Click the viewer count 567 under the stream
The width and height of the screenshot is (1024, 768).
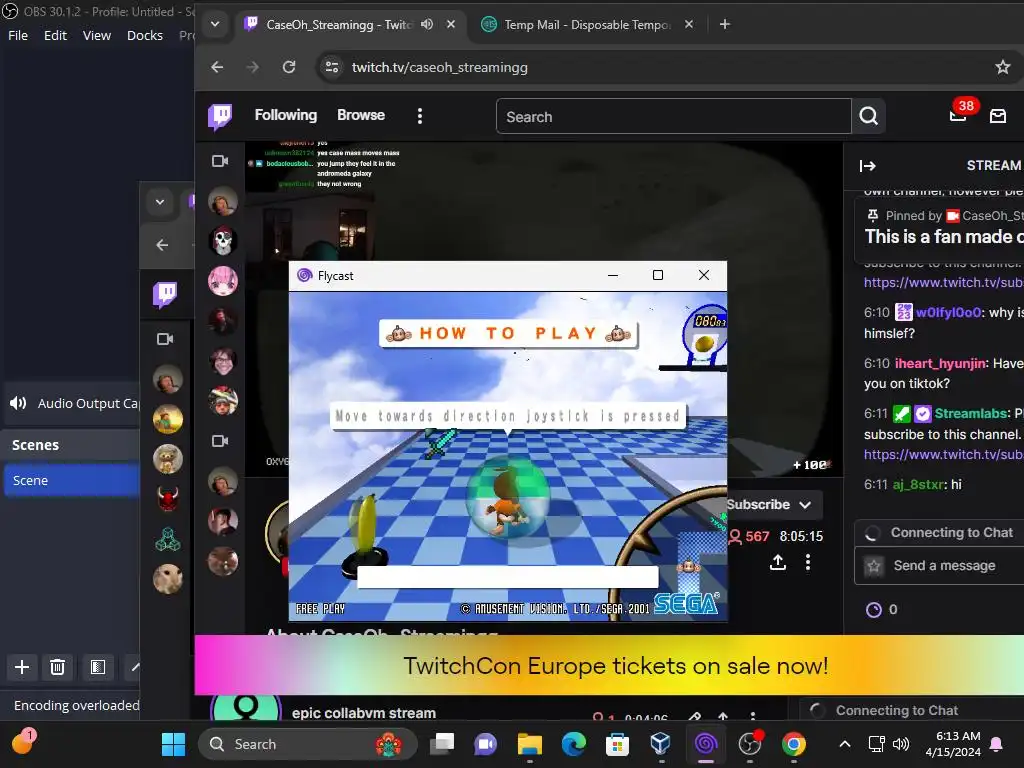749,536
